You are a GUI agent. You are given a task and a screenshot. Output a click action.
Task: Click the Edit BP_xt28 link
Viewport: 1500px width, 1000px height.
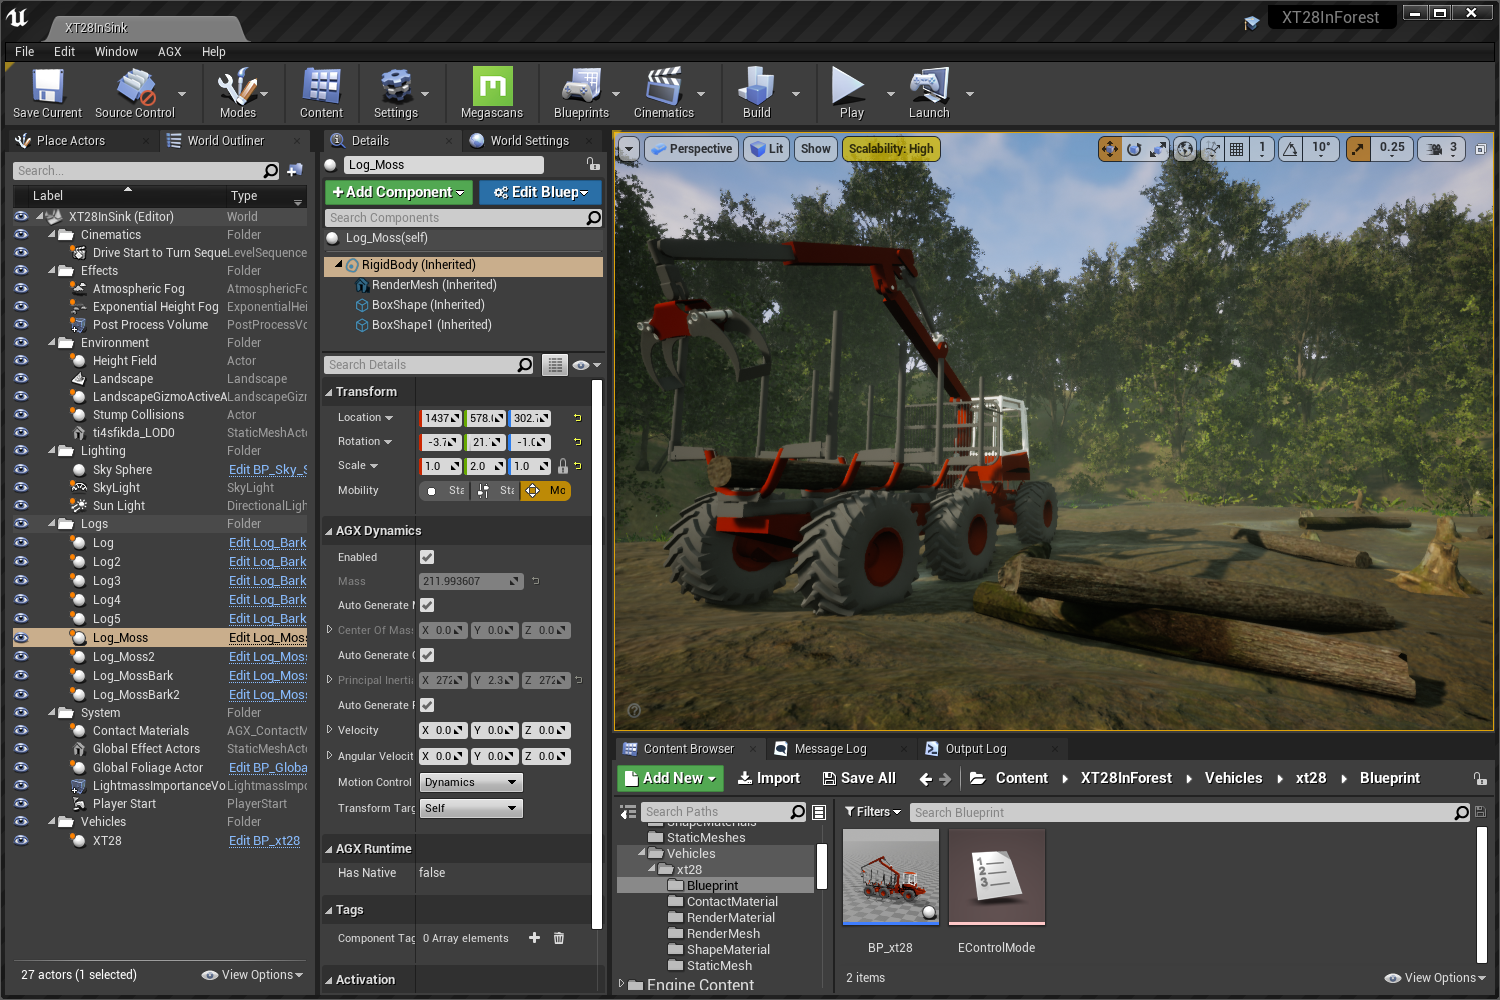264,840
